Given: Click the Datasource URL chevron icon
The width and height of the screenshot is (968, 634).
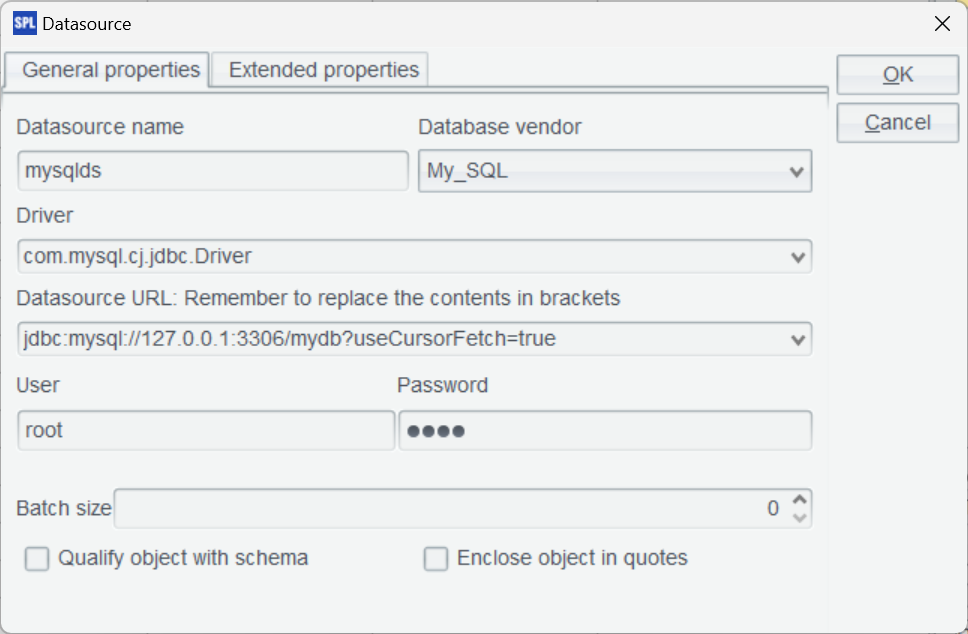Looking at the screenshot, I should click(797, 339).
